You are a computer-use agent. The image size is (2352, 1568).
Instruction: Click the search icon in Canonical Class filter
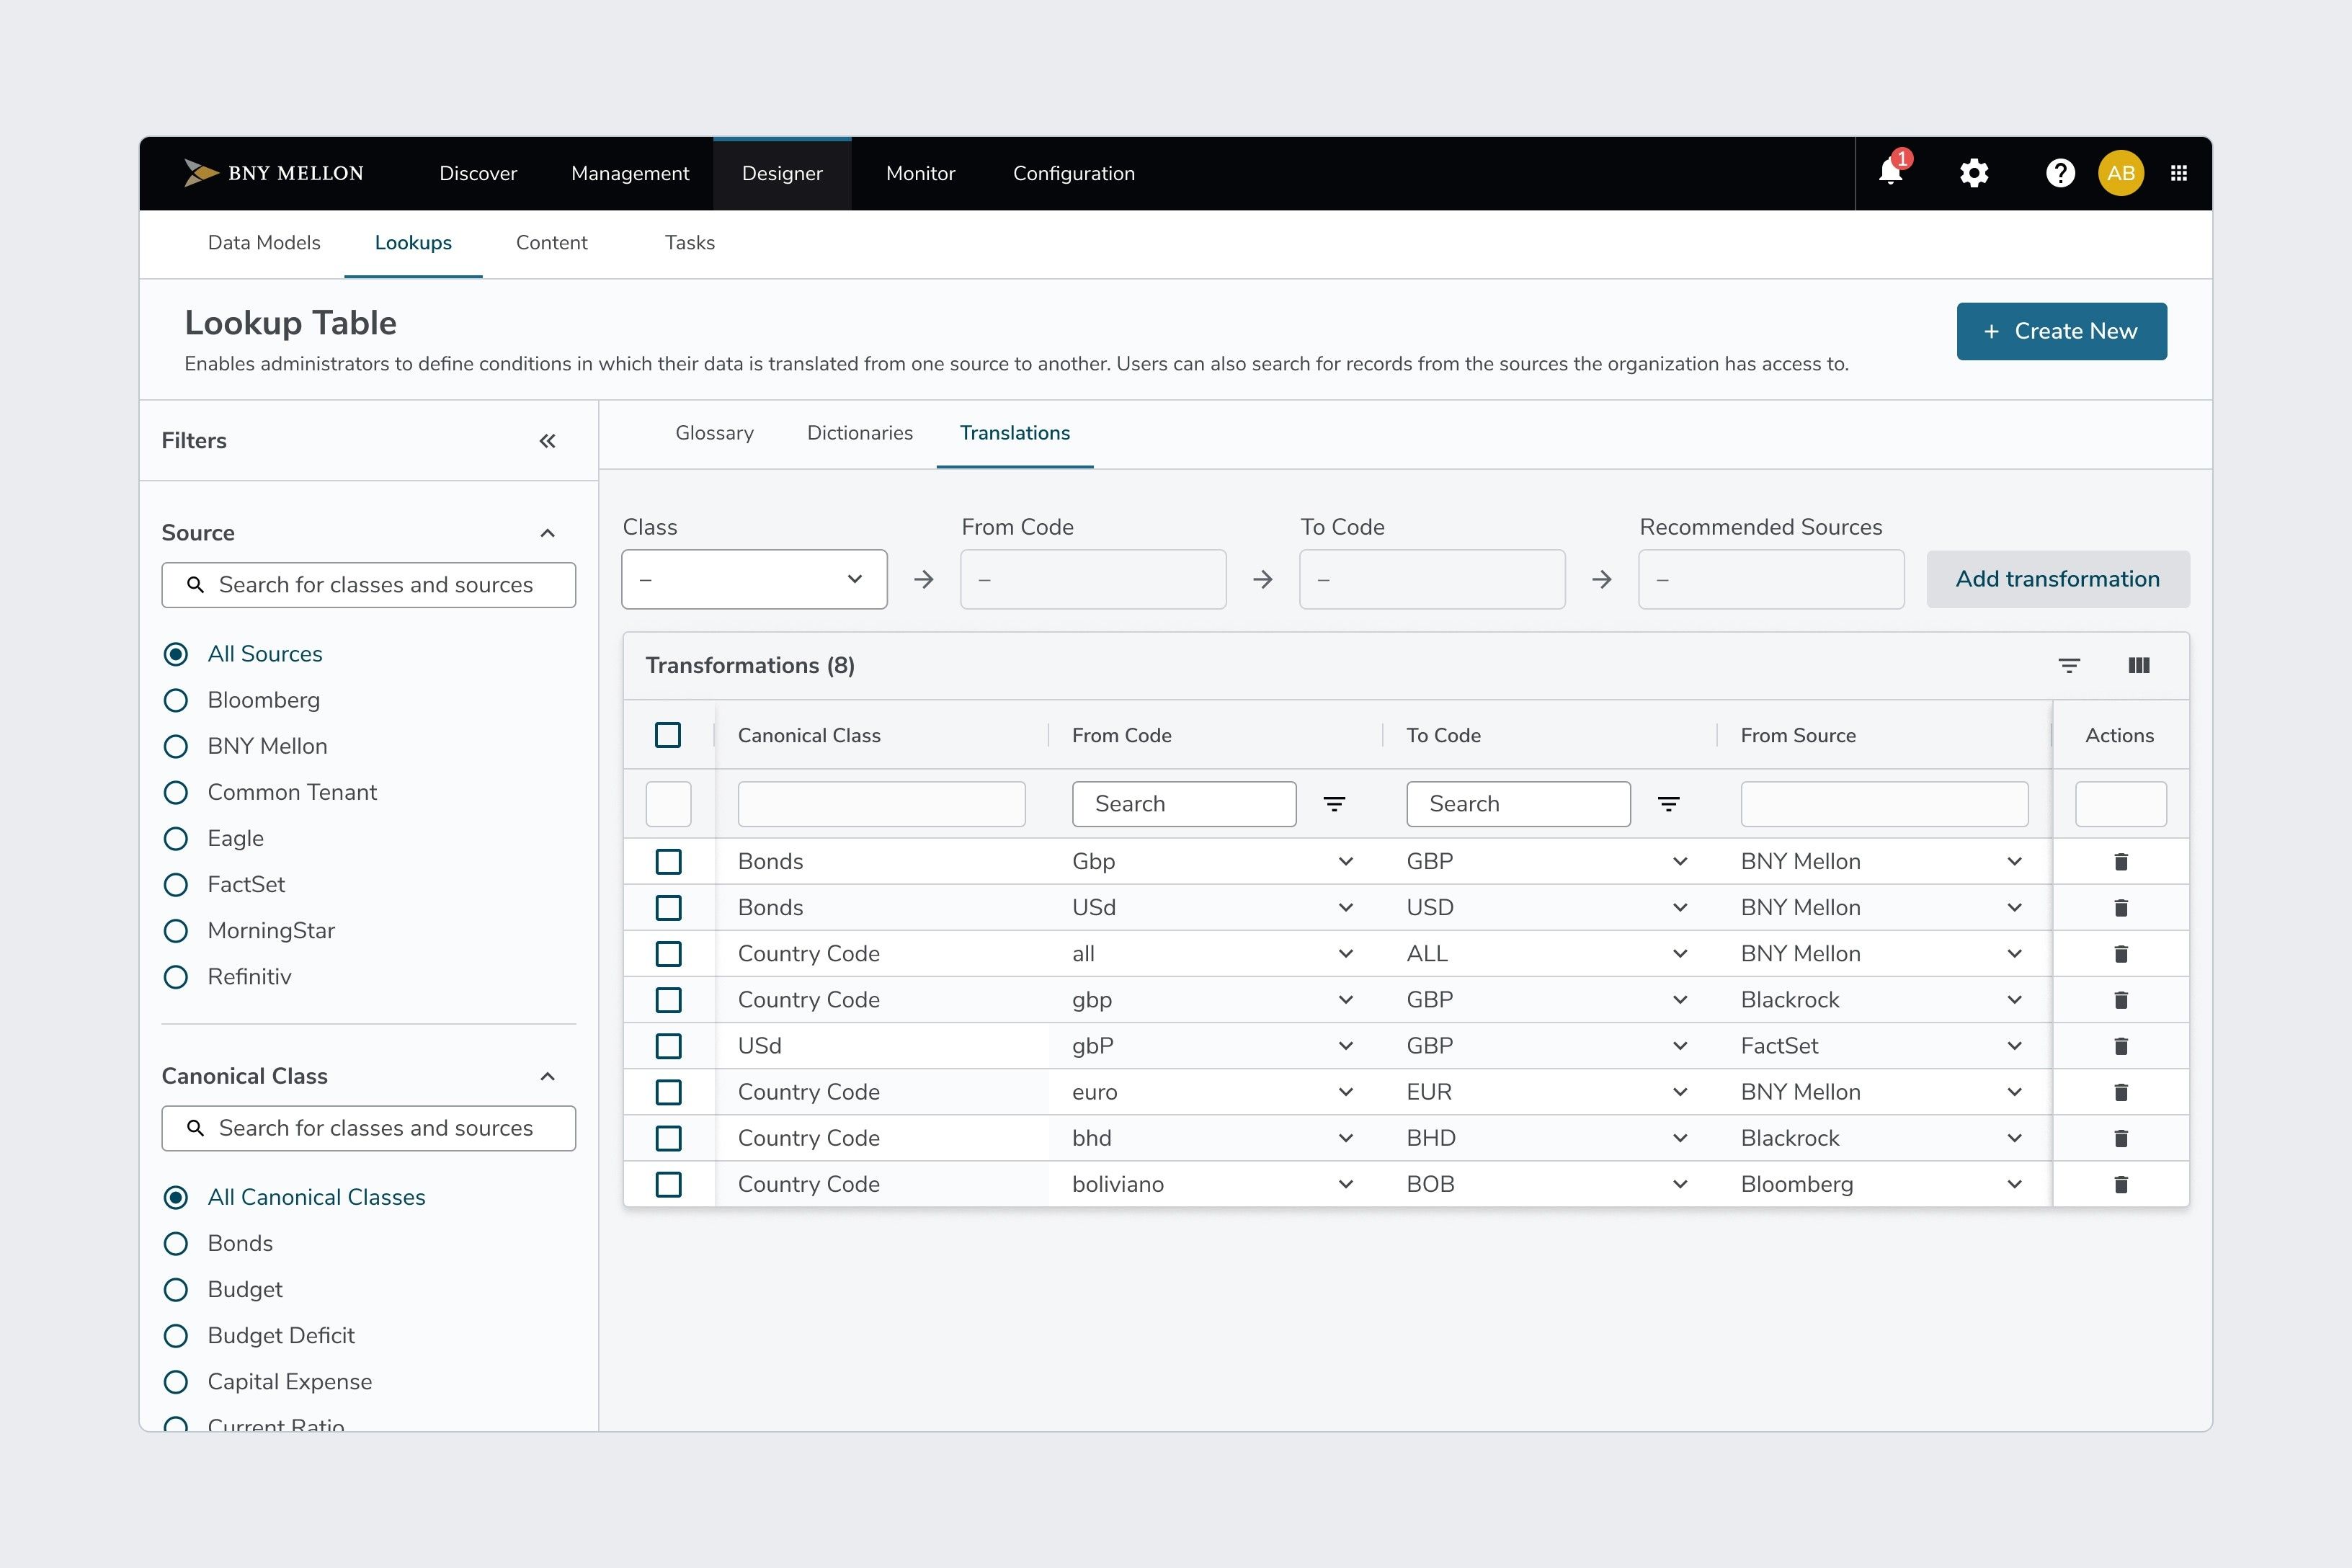tap(196, 1128)
